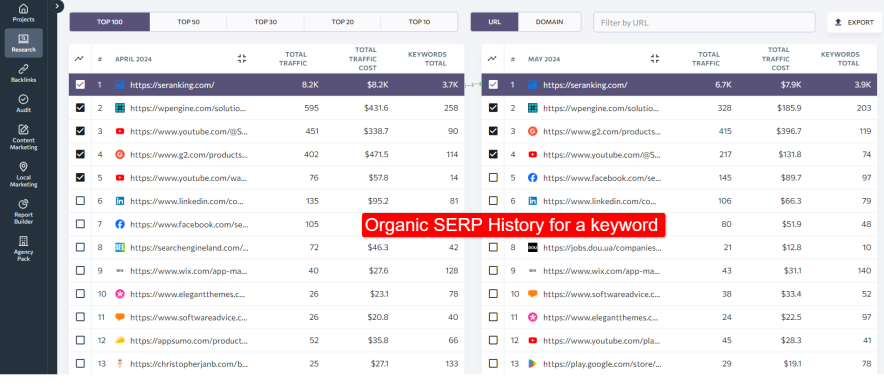
Task: Select the TOP 30 tab
Action: (x=266, y=22)
